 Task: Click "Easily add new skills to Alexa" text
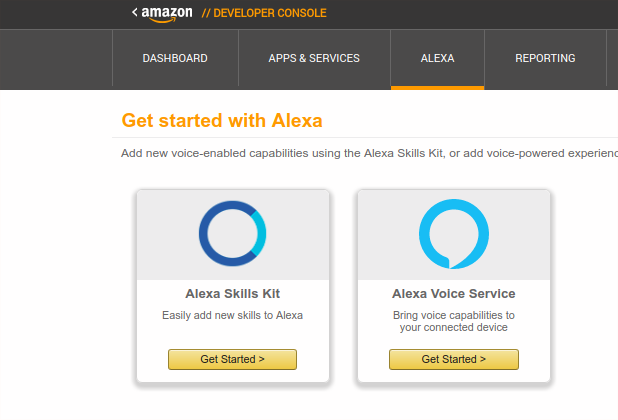233,315
